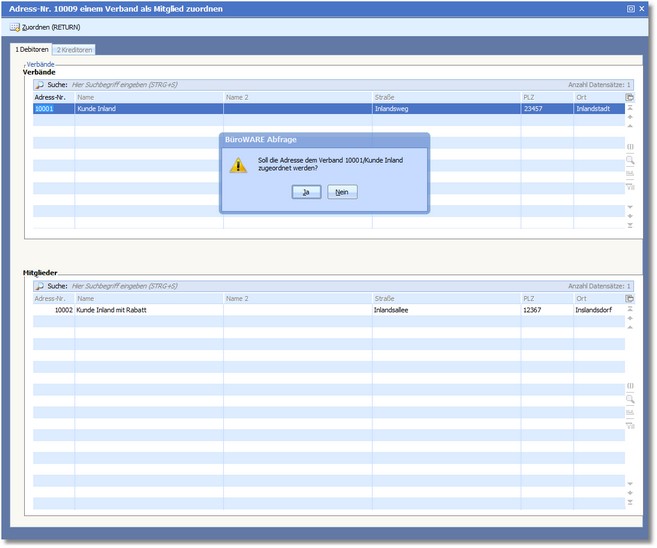Click Nein in the BüroWARE Abfrage dialog
657x548 pixels.
click(x=342, y=192)
